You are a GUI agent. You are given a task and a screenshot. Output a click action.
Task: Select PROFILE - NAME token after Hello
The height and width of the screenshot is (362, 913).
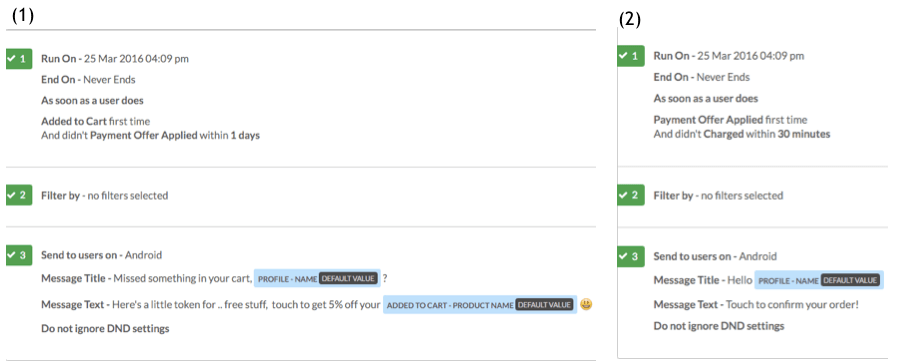[x=788, y=281]
